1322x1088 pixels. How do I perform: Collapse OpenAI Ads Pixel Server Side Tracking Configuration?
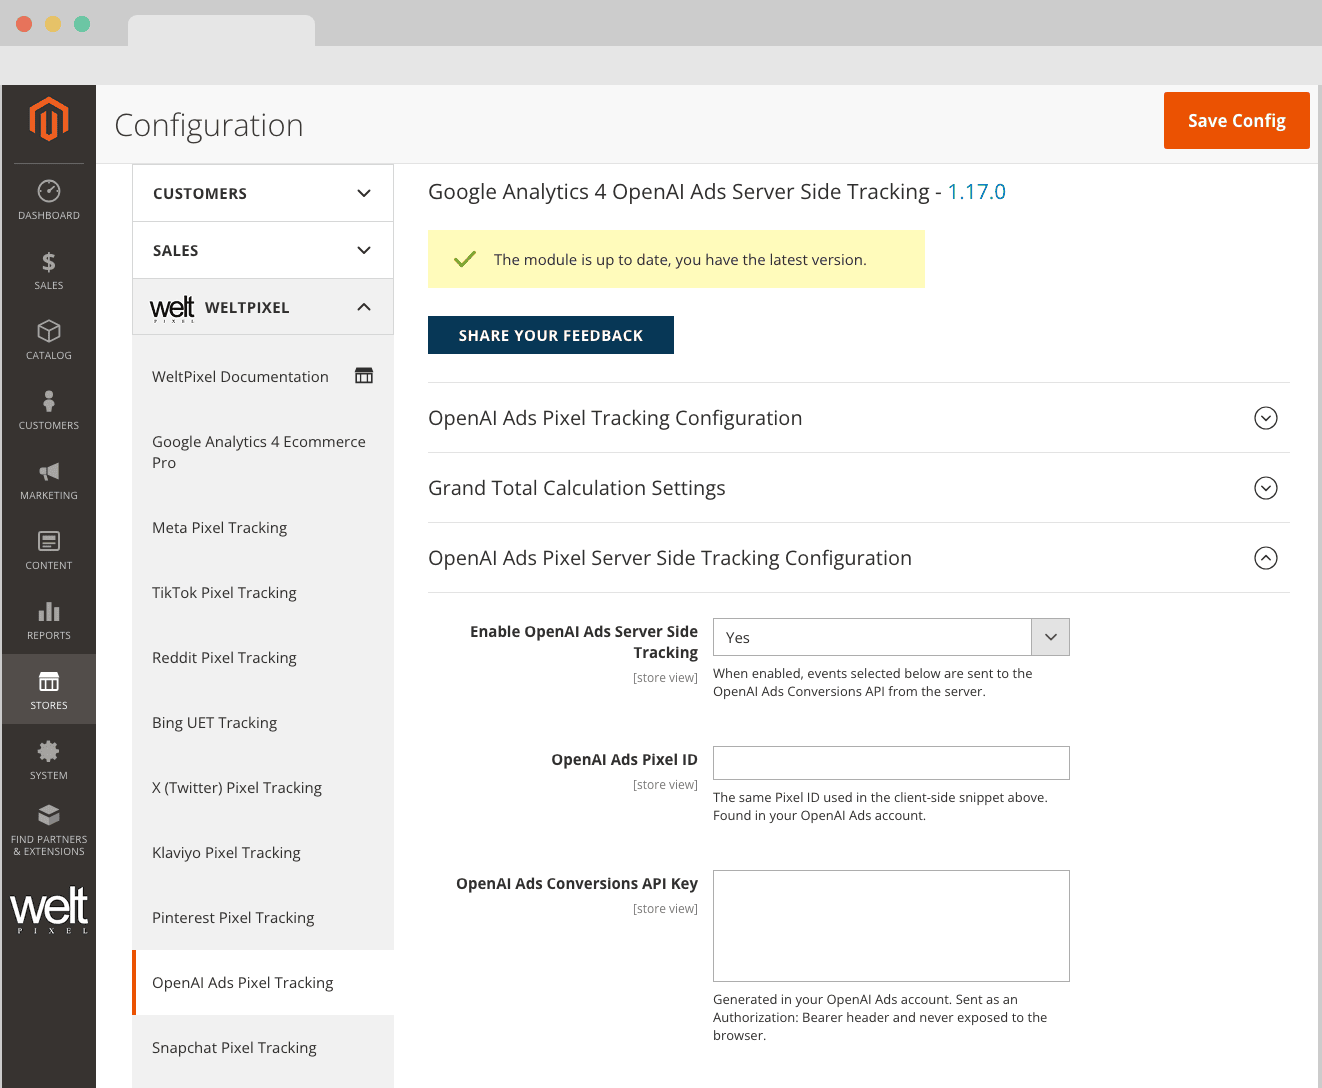pos(859,558)
